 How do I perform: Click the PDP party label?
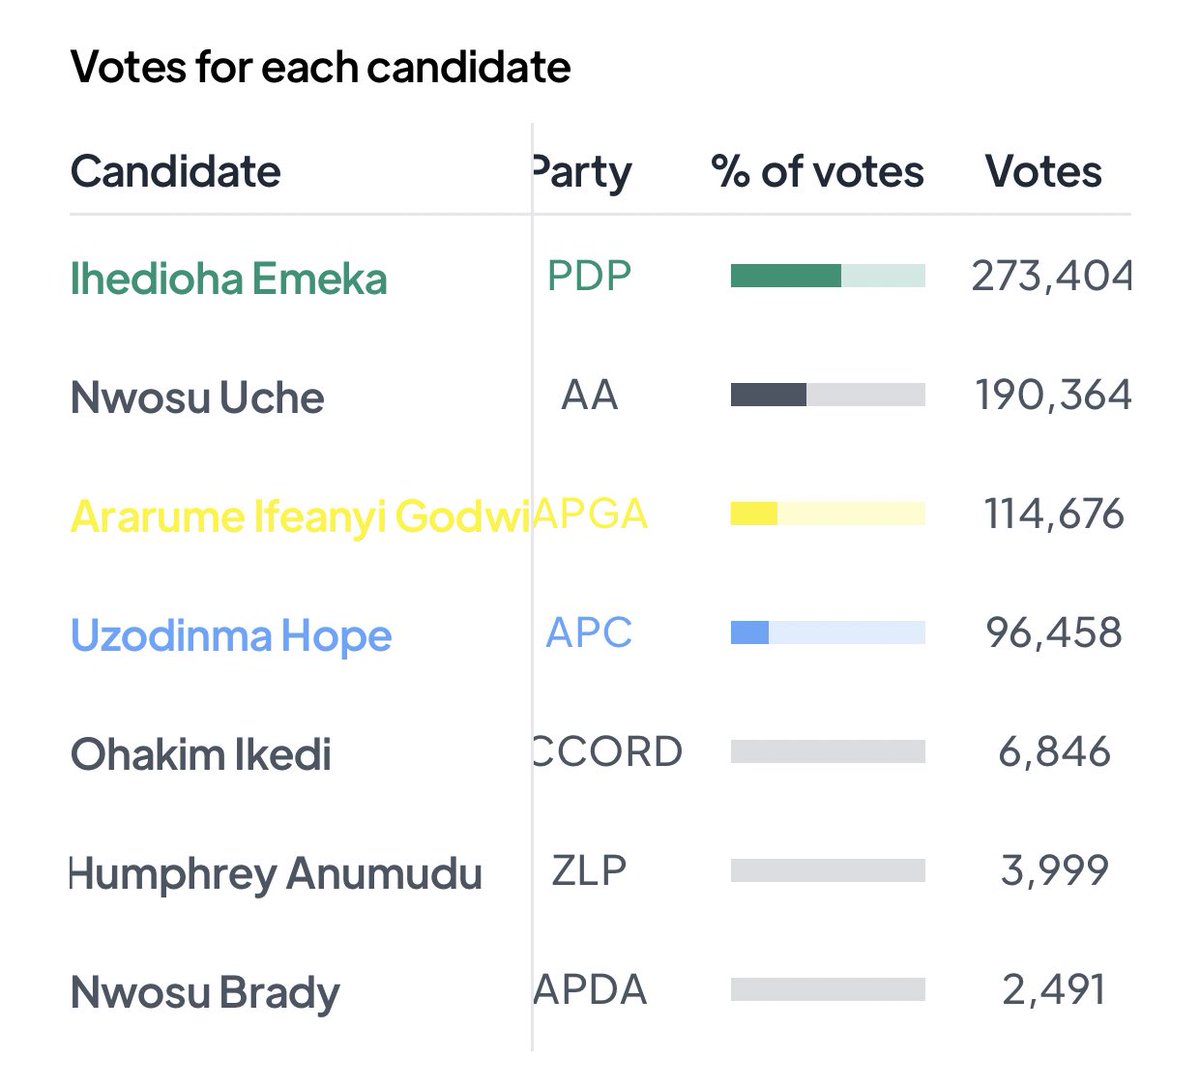(589, 276)
